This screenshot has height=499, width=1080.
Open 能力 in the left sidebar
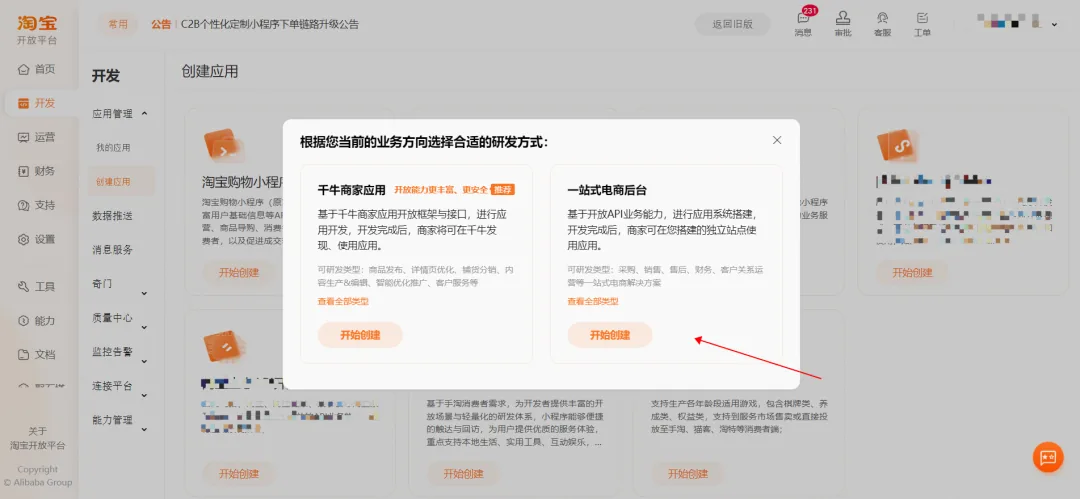[x=37, y=320]
